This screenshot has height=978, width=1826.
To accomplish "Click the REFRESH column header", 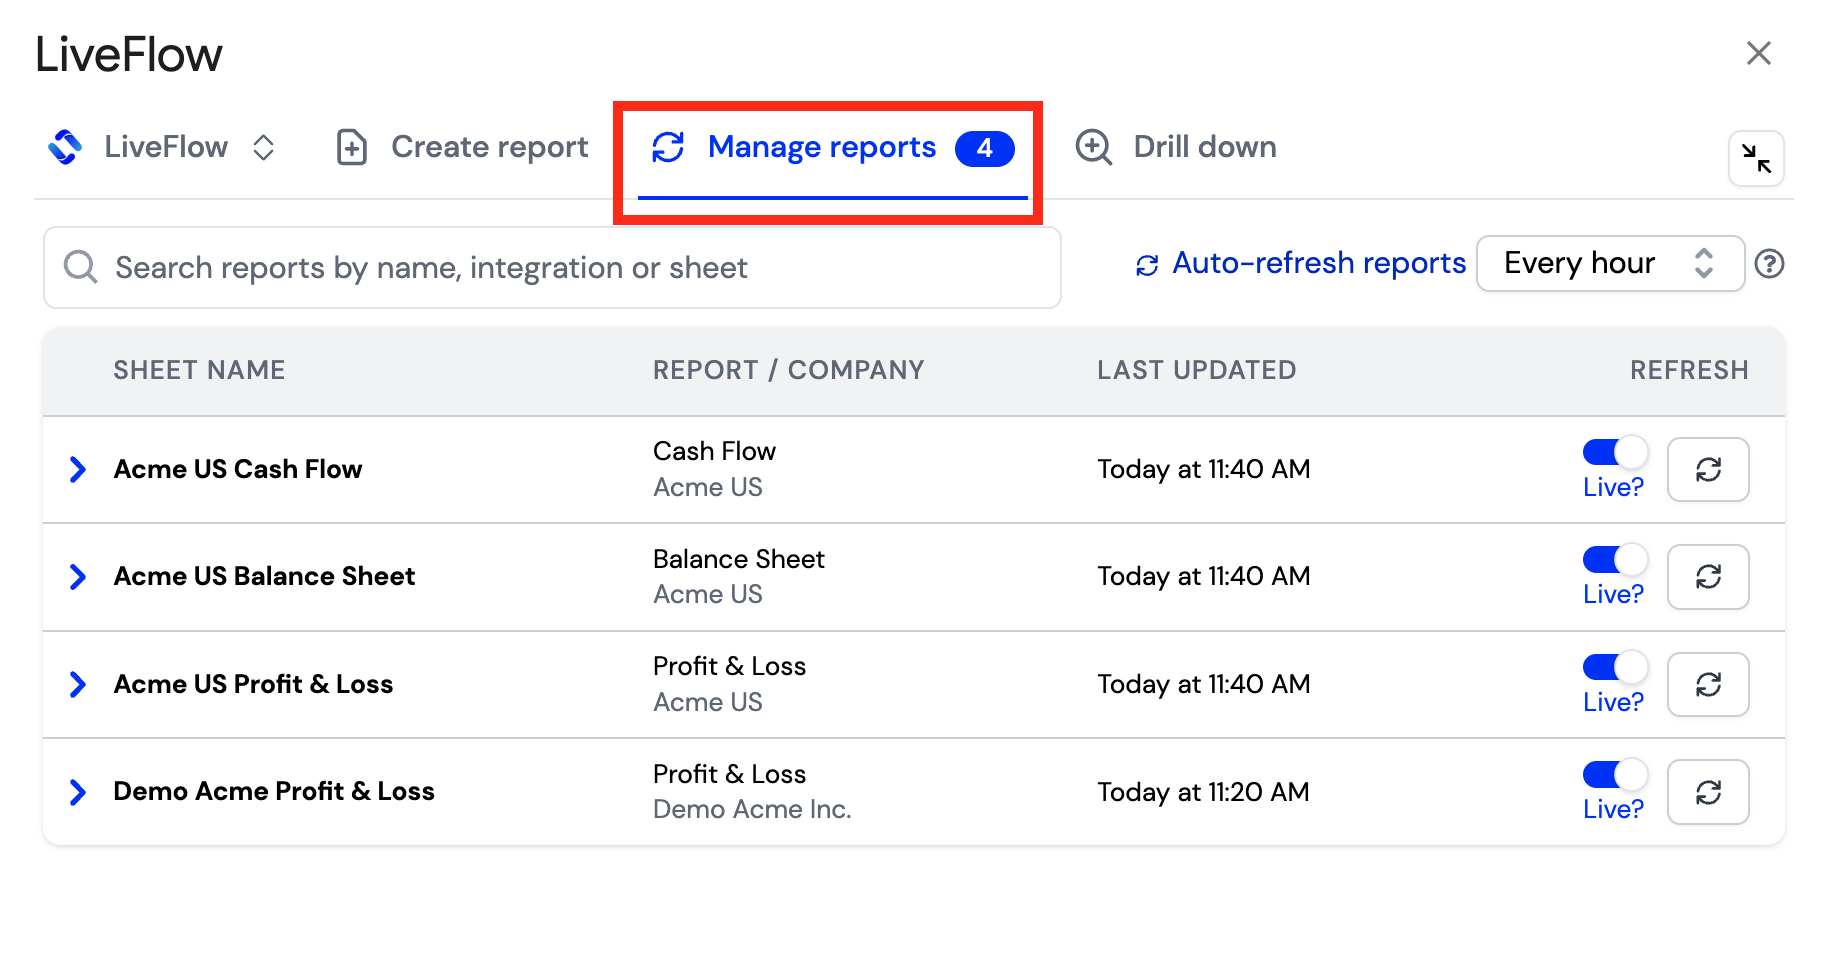I will click(x=1689, y=370).
